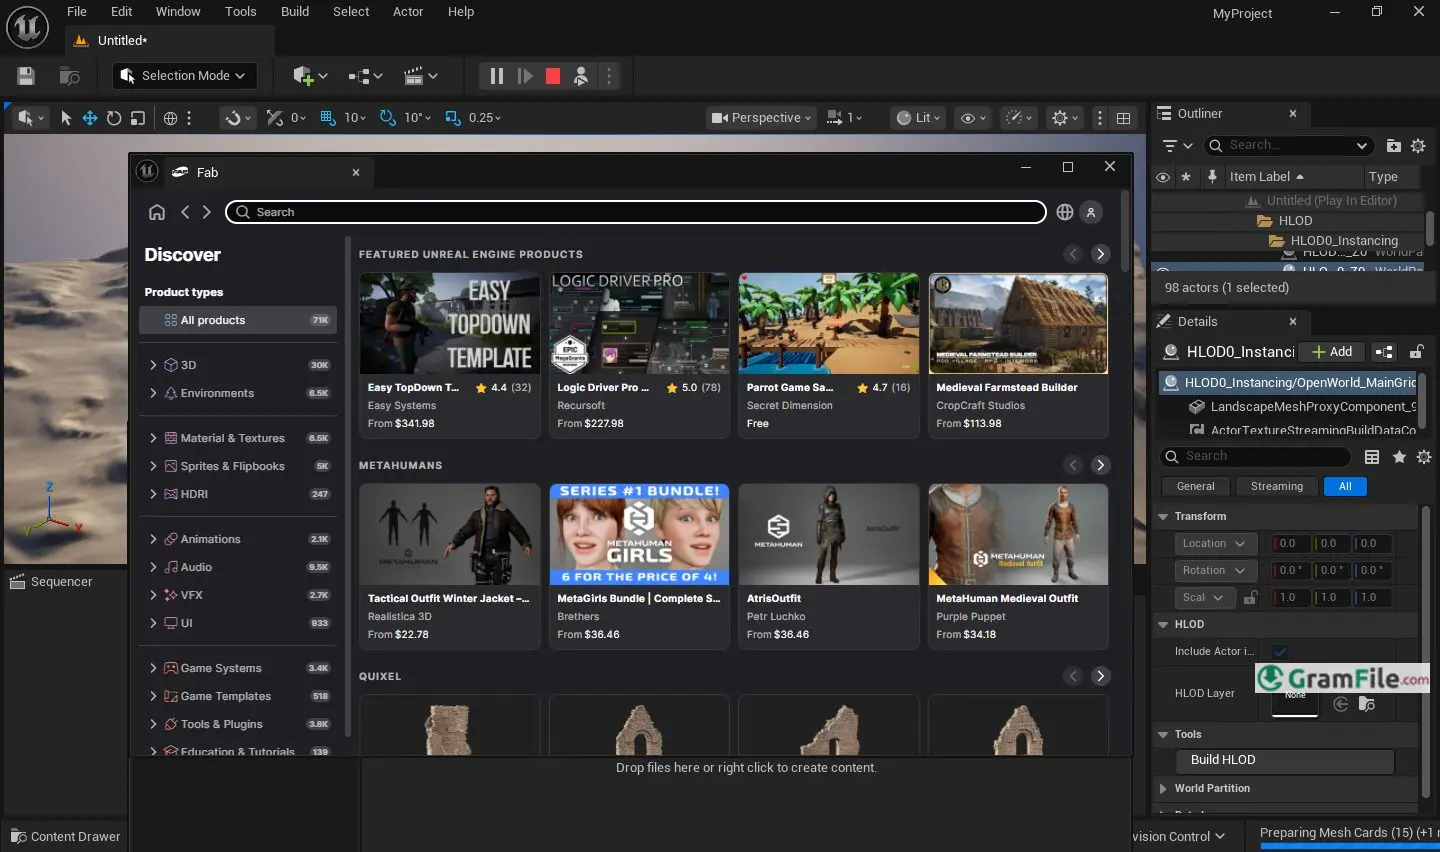This screenshot has width=1440, height=852.
Task: Open MetaGirls Bundle product thumbnail
Action: tap(639, 534)
